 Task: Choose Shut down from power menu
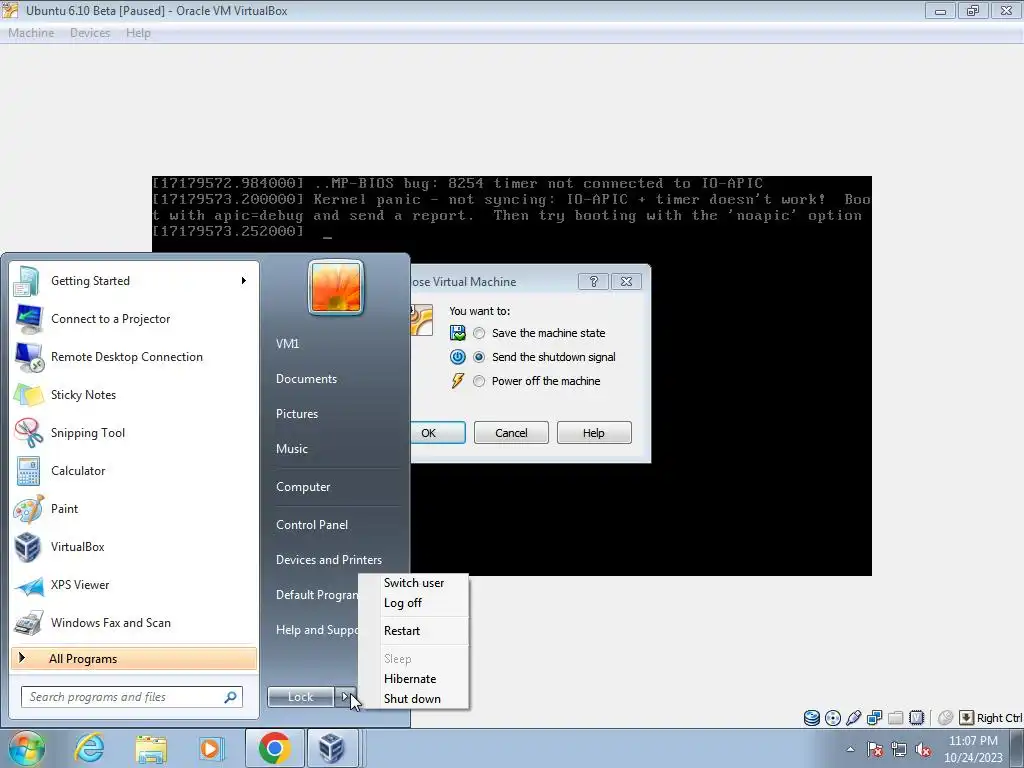414,699
